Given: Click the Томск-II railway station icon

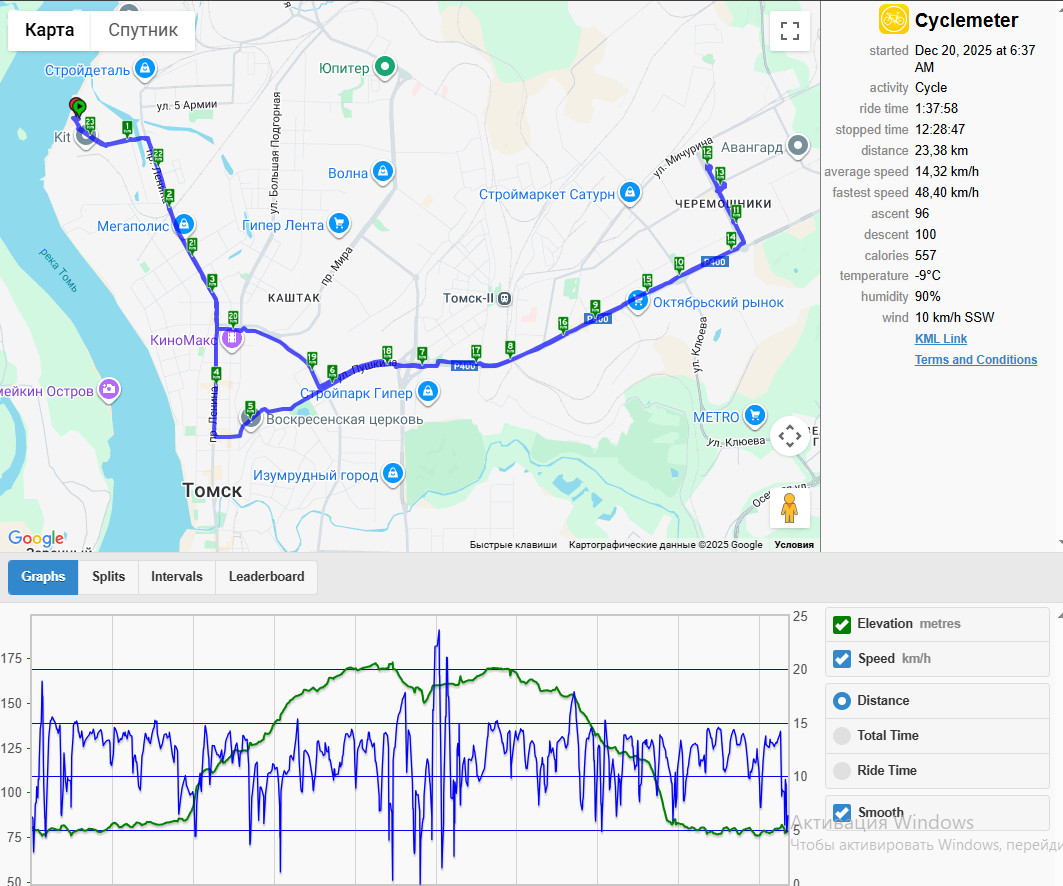Looking at the screenshot, I should [504, 298].
